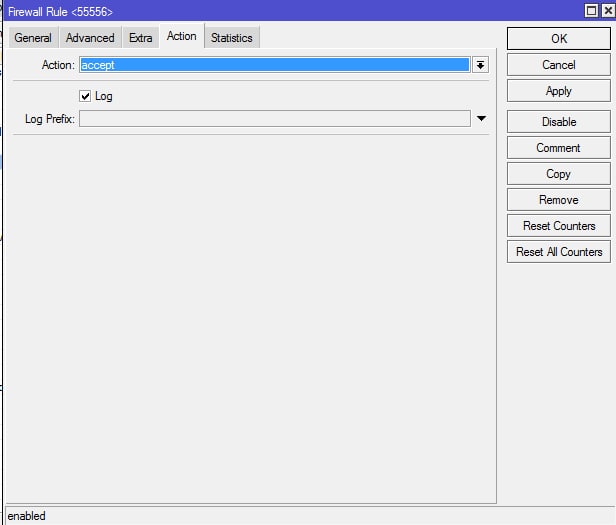Toggle the Log checkbox

[x=85, y=96]
